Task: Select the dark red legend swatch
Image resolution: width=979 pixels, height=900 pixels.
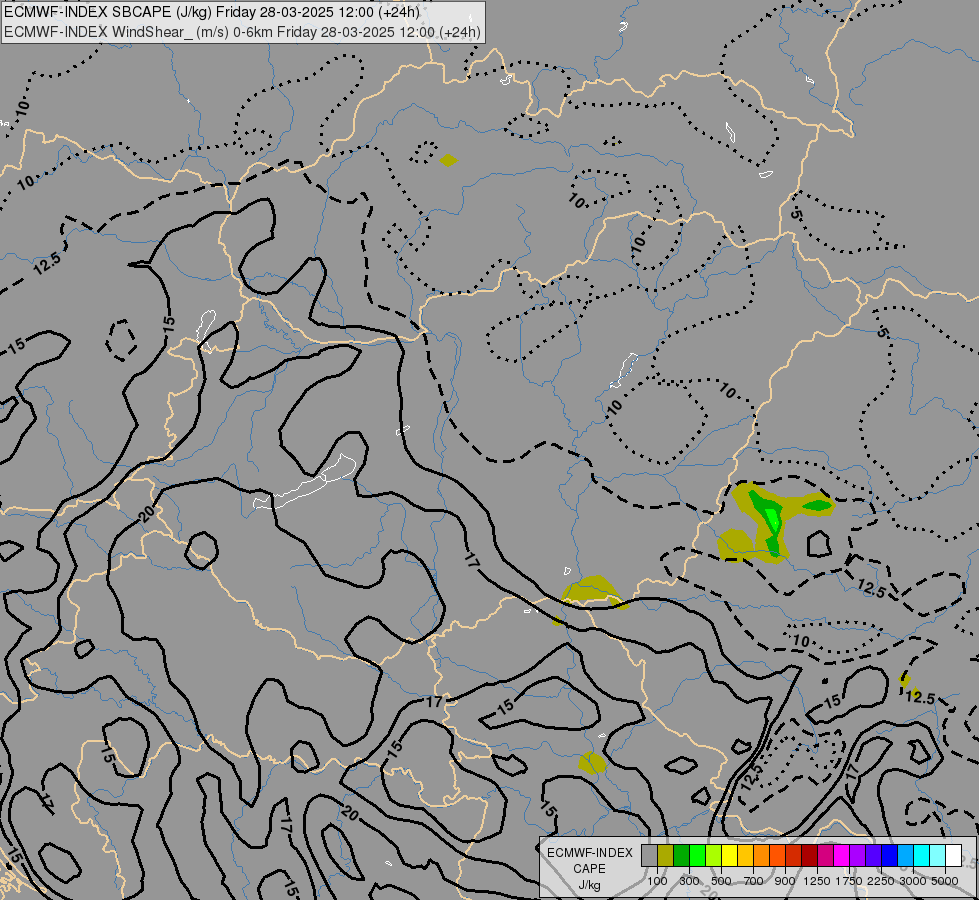Action: click(809, 855)
